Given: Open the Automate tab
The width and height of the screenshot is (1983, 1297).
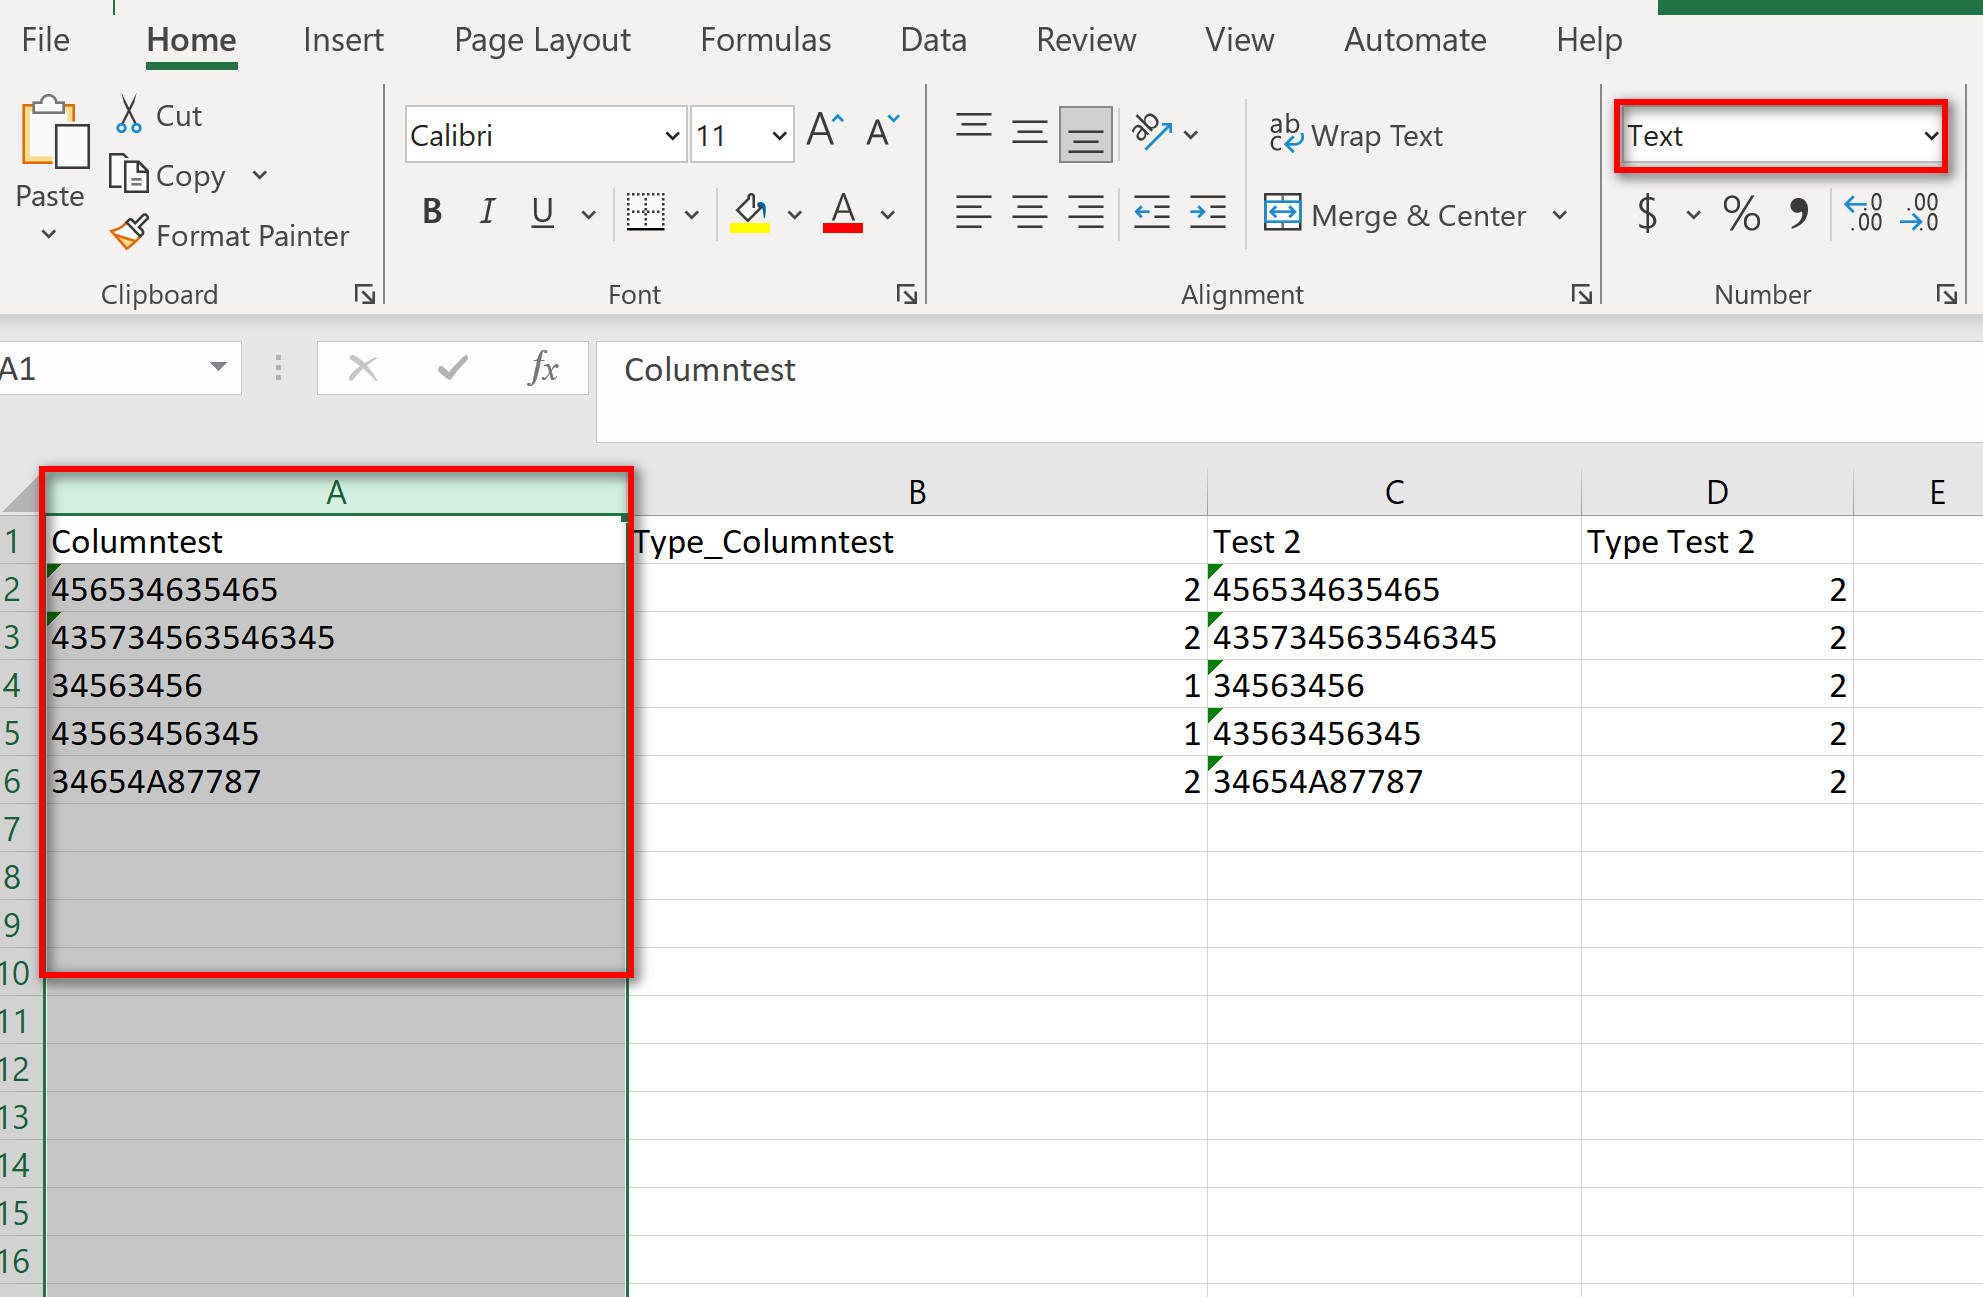Looking at the screenshot, I should (1414, 40).
